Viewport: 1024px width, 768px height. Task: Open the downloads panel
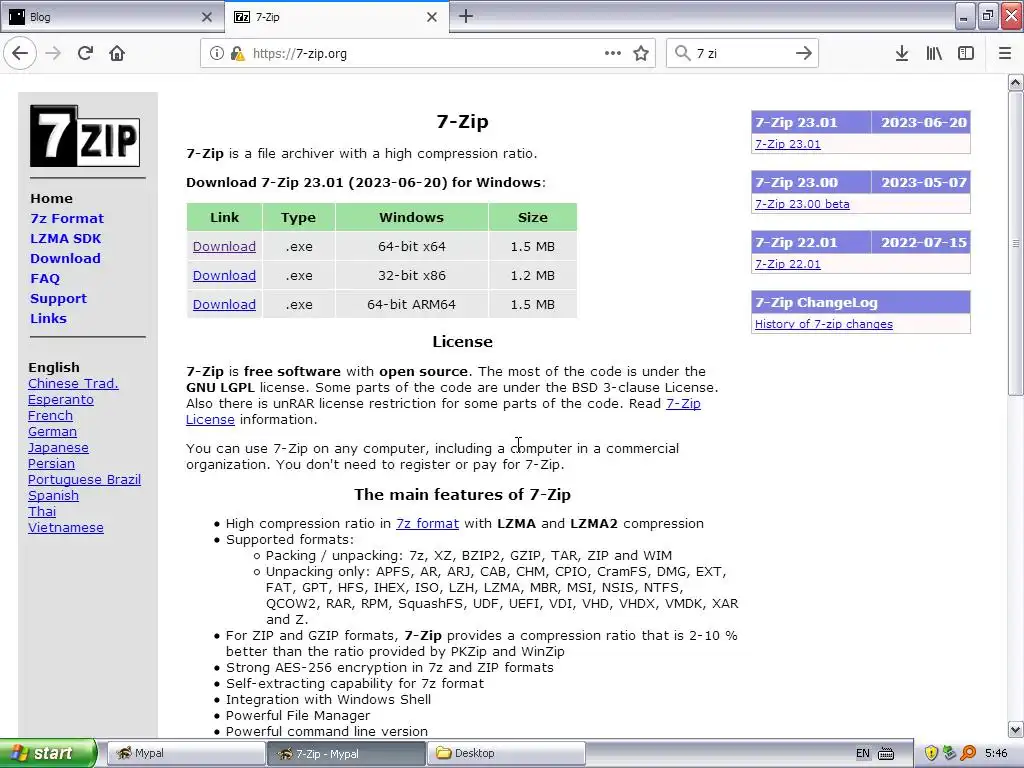(x=902, y=54)
